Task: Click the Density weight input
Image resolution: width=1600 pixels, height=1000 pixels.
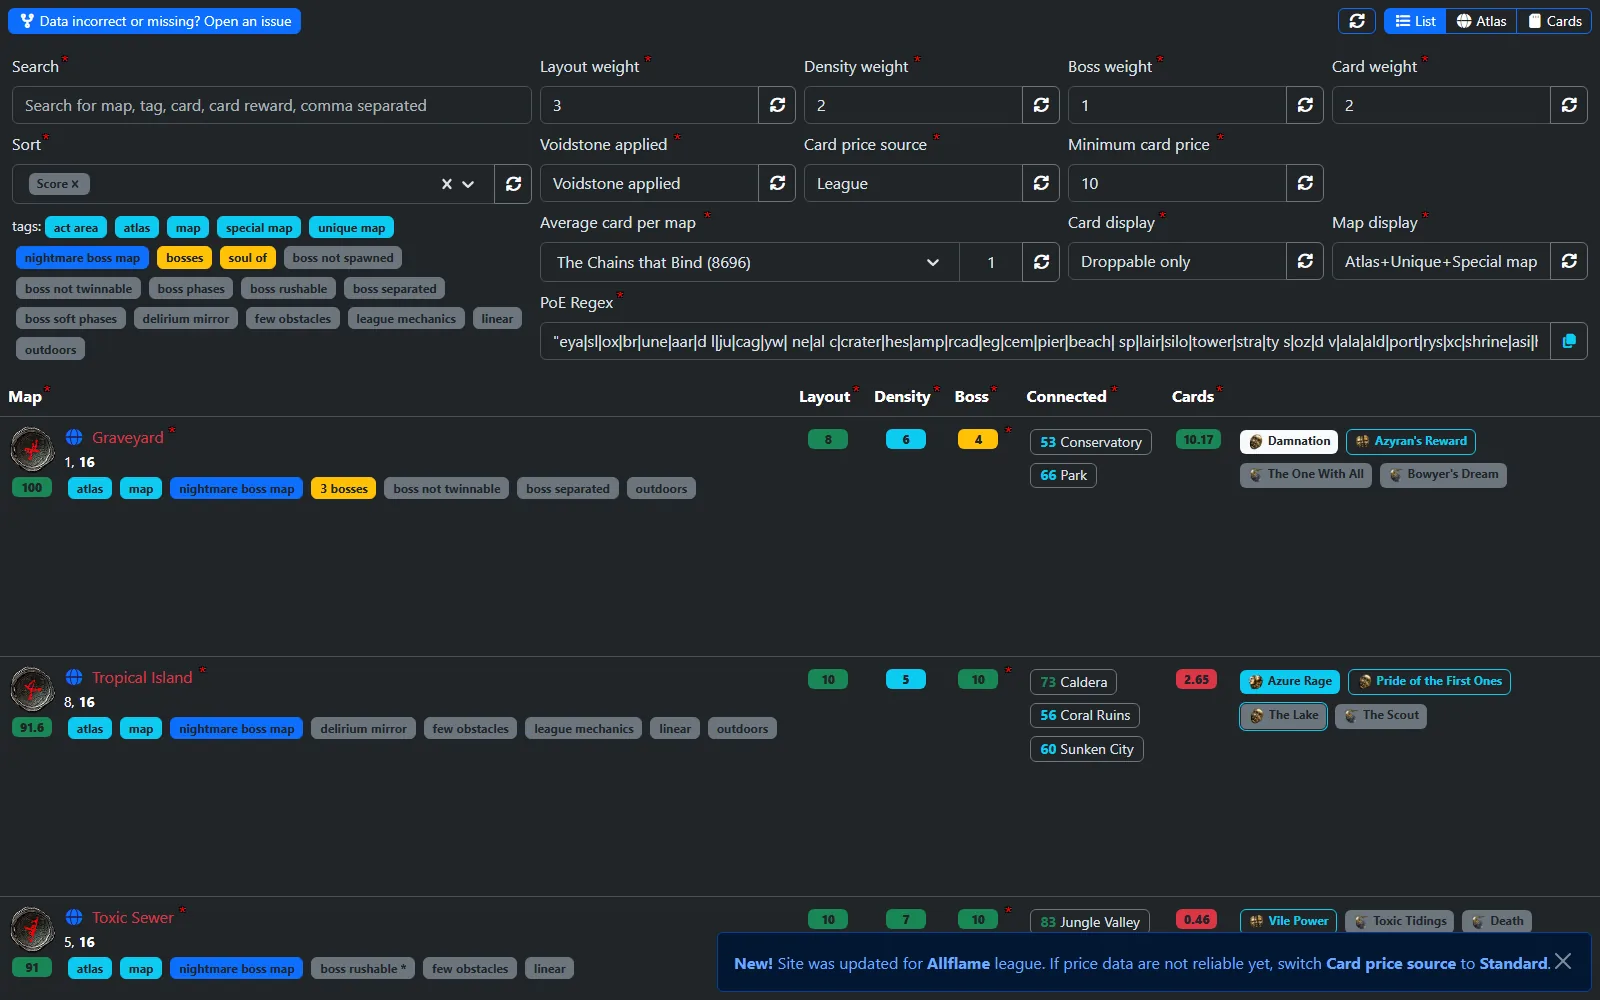Action: pyautogui.click(x=913, y=105)
